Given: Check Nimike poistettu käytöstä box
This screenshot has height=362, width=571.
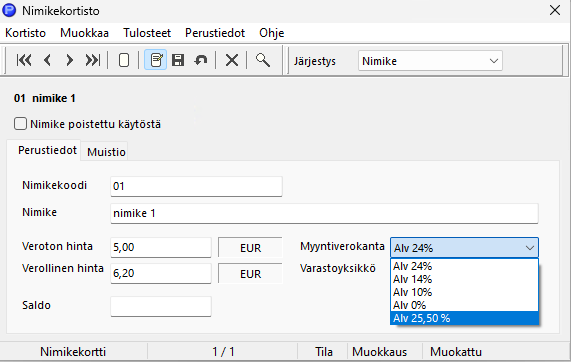Looking at the screenshot, I should click(20, 124).
